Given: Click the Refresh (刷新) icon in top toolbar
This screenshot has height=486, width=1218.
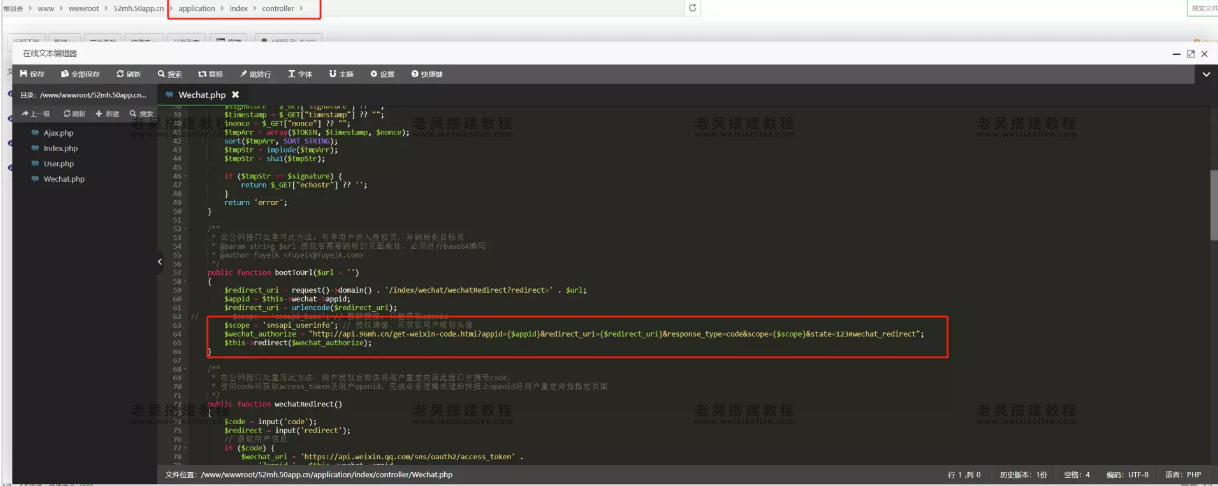Looking at the screenshot, I should [128, 74].
